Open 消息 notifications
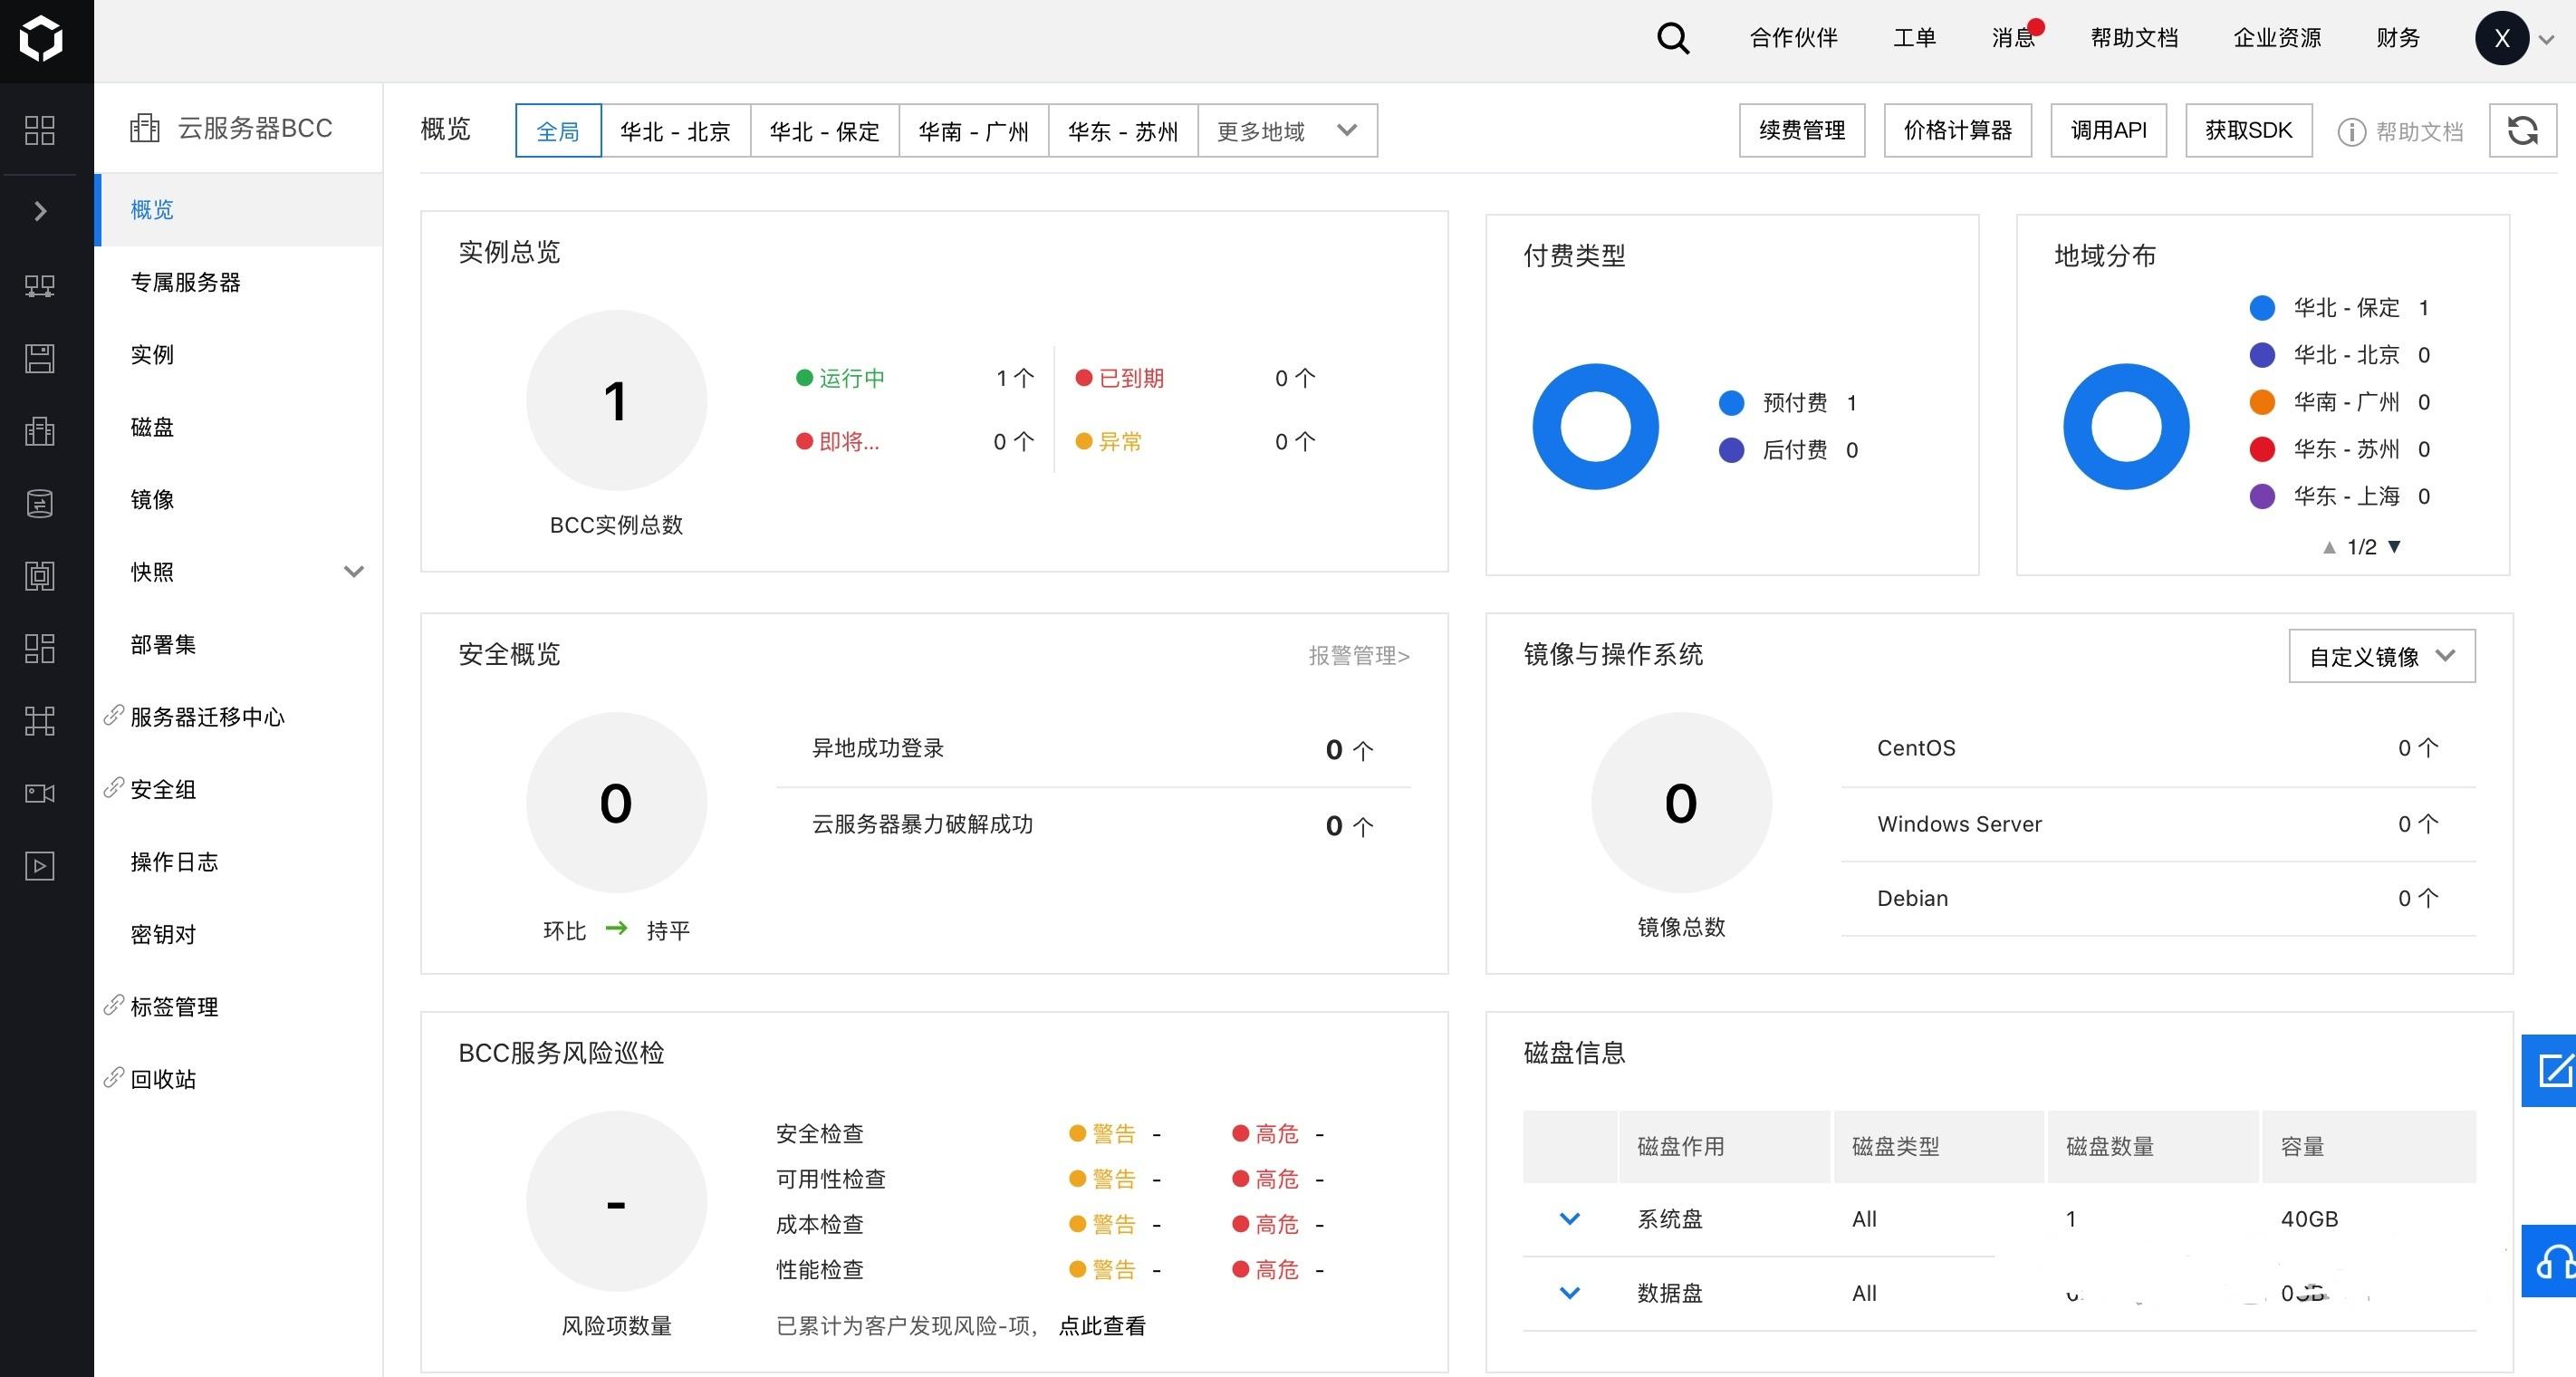The width and height of the screenshot is (2576, 1377). point(2014,38)
